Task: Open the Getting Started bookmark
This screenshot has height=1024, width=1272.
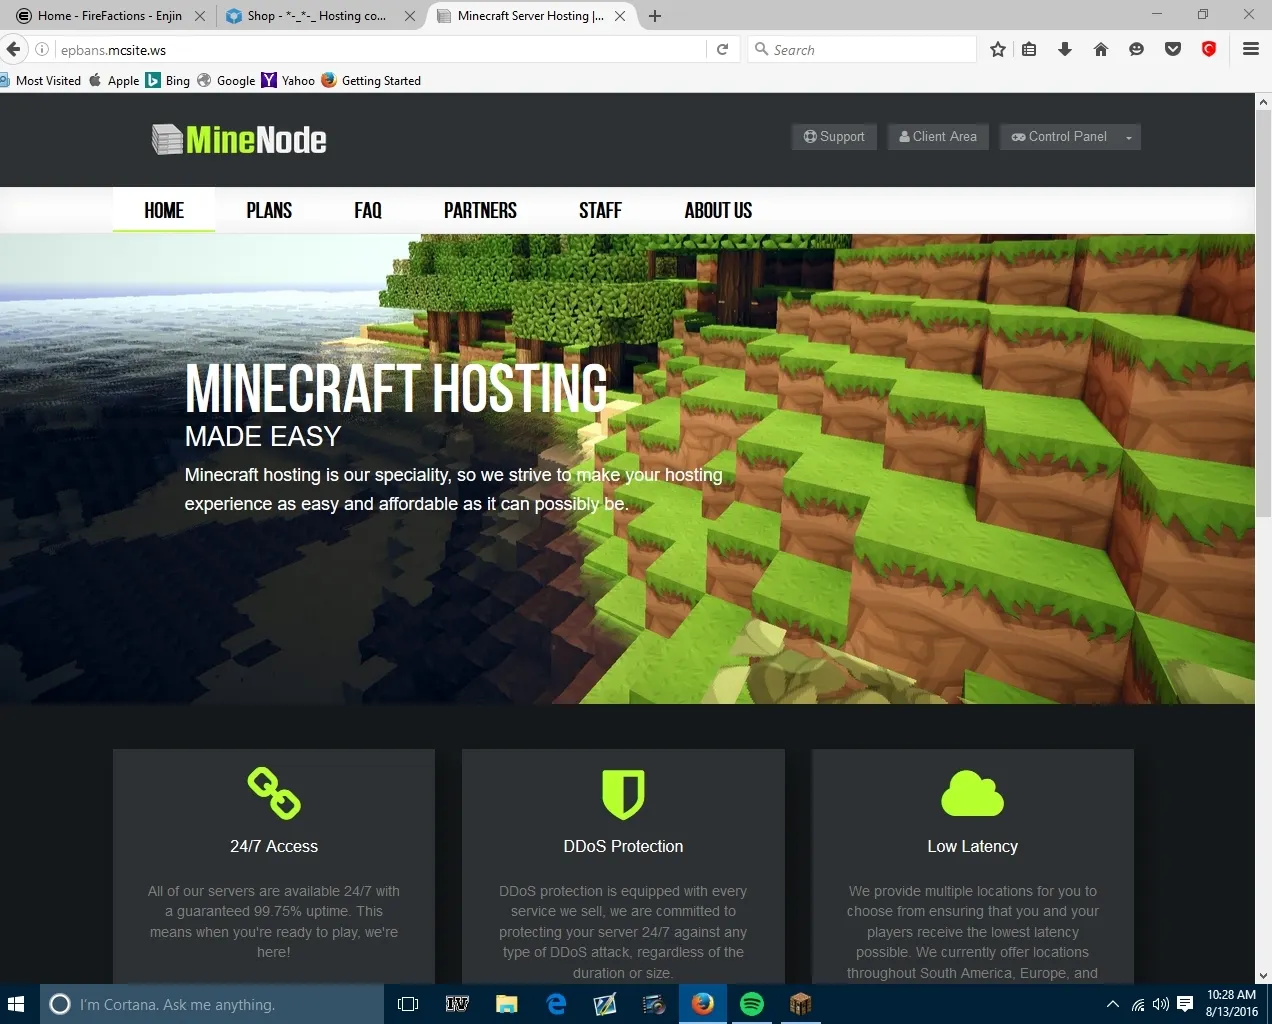Action: [x=371, y=80]
